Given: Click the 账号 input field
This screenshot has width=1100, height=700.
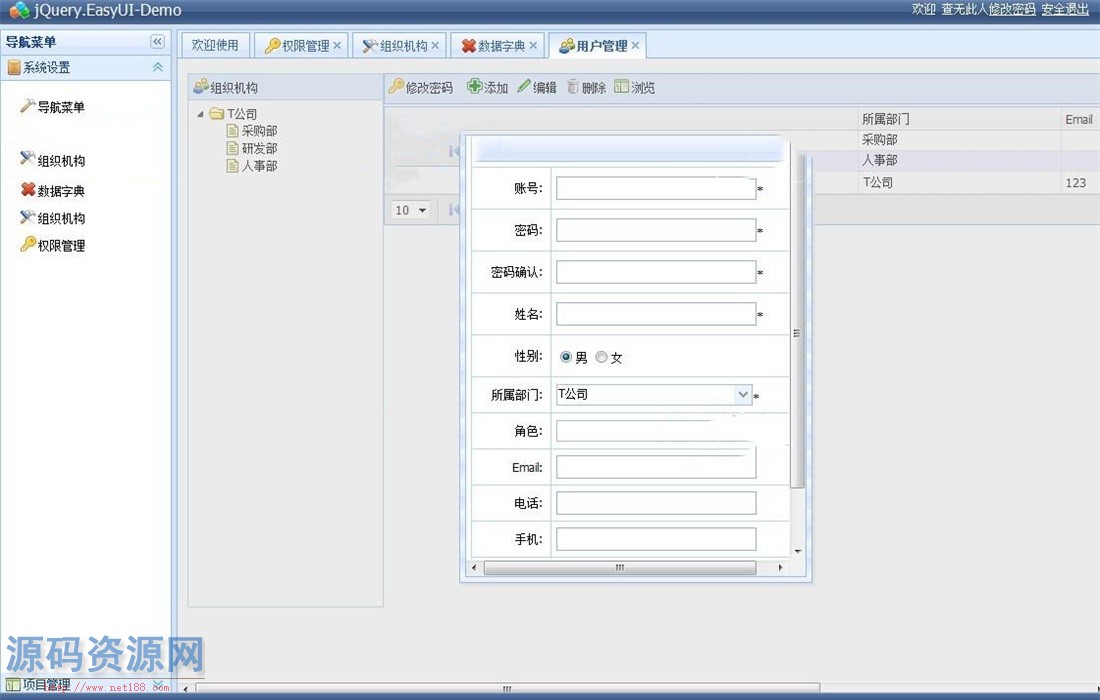Looking at the screenshot, I should [655, 188].
